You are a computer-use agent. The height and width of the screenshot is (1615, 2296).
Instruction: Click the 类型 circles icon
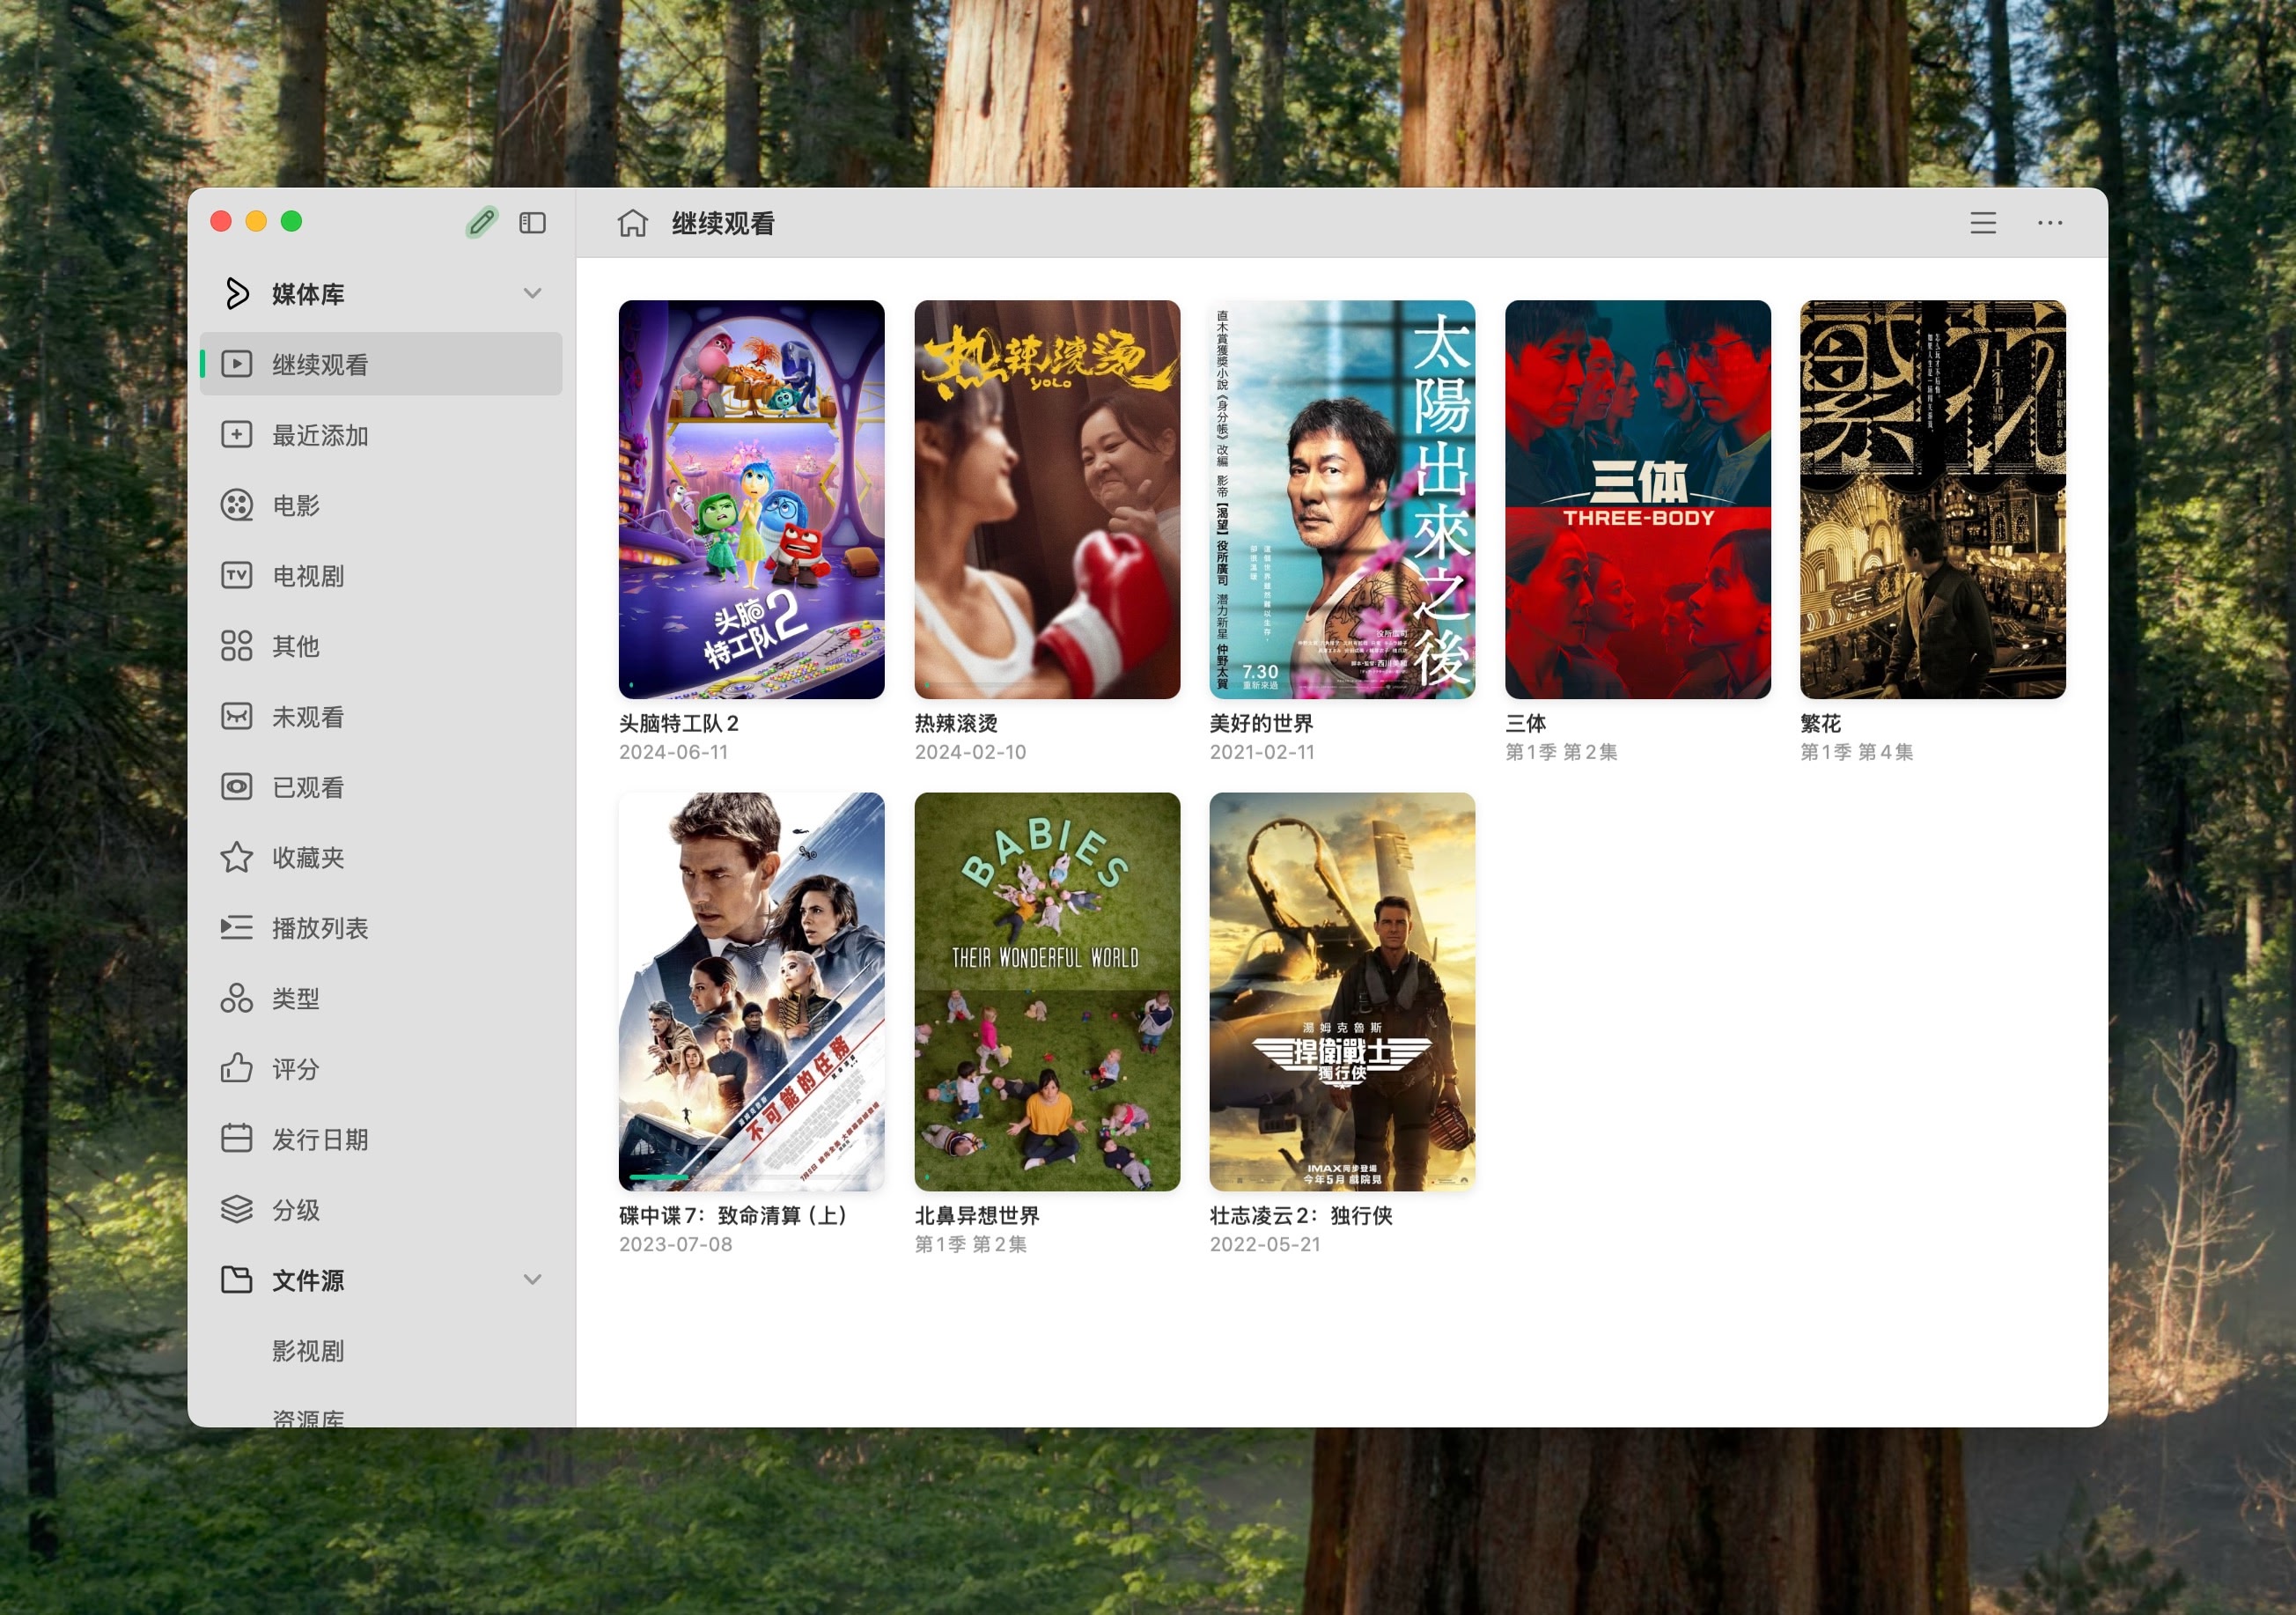[237, 998]
